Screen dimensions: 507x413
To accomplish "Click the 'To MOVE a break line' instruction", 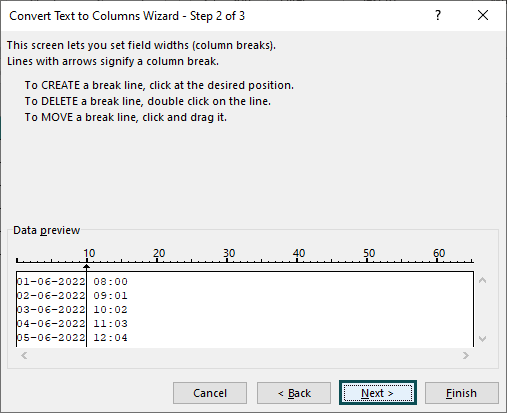I will [126, 117].
